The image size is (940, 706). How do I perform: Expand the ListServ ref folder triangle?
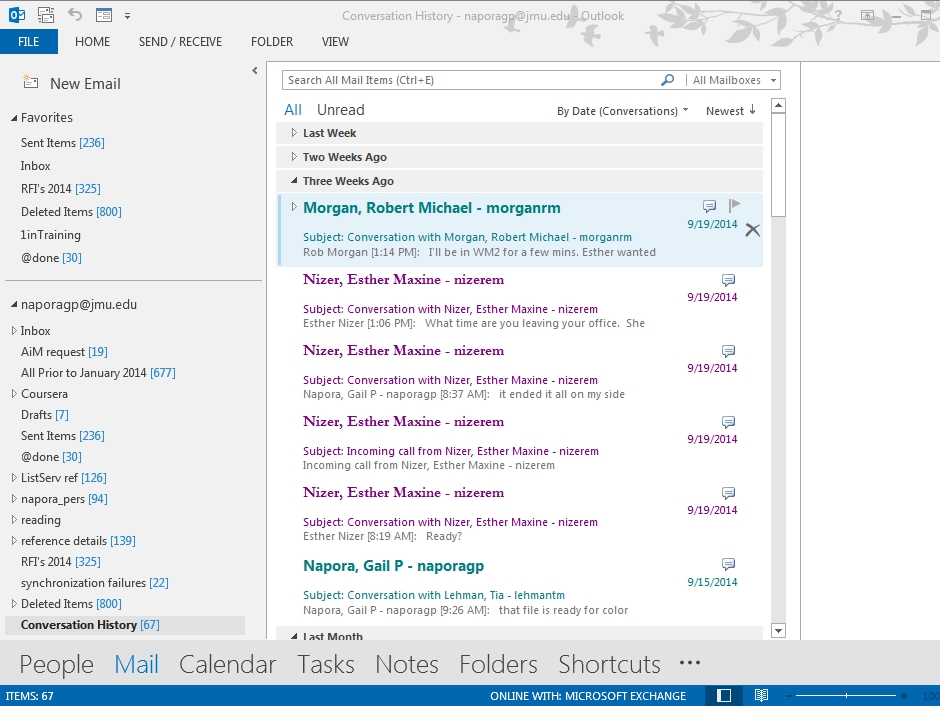[x=14, y=478]
